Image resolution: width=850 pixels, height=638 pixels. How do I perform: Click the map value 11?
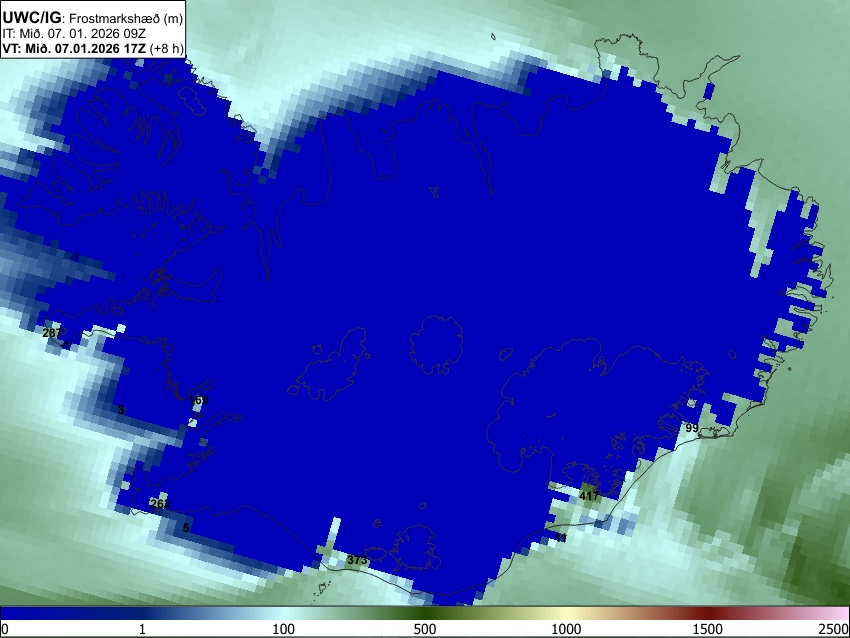[561, 538]
